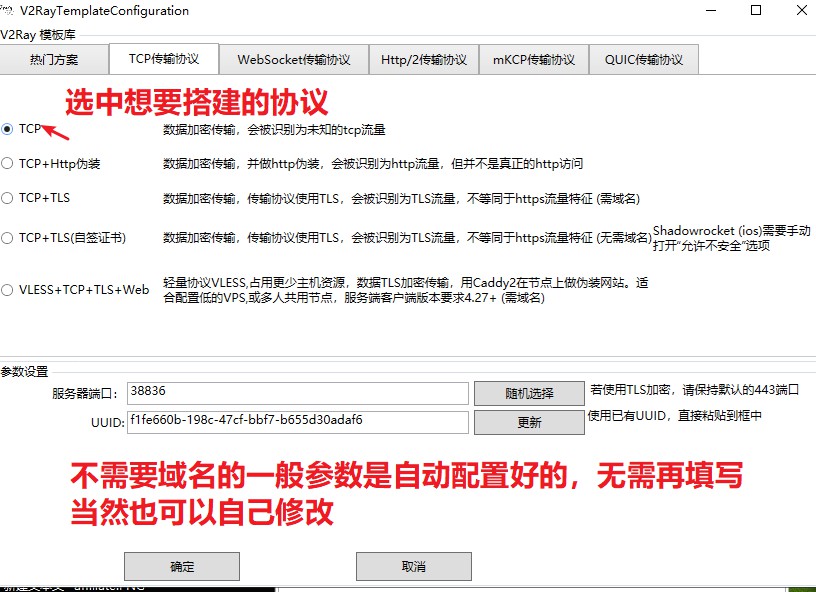
Task: Open the Http/2传输协议 tab
Action: 424,59
